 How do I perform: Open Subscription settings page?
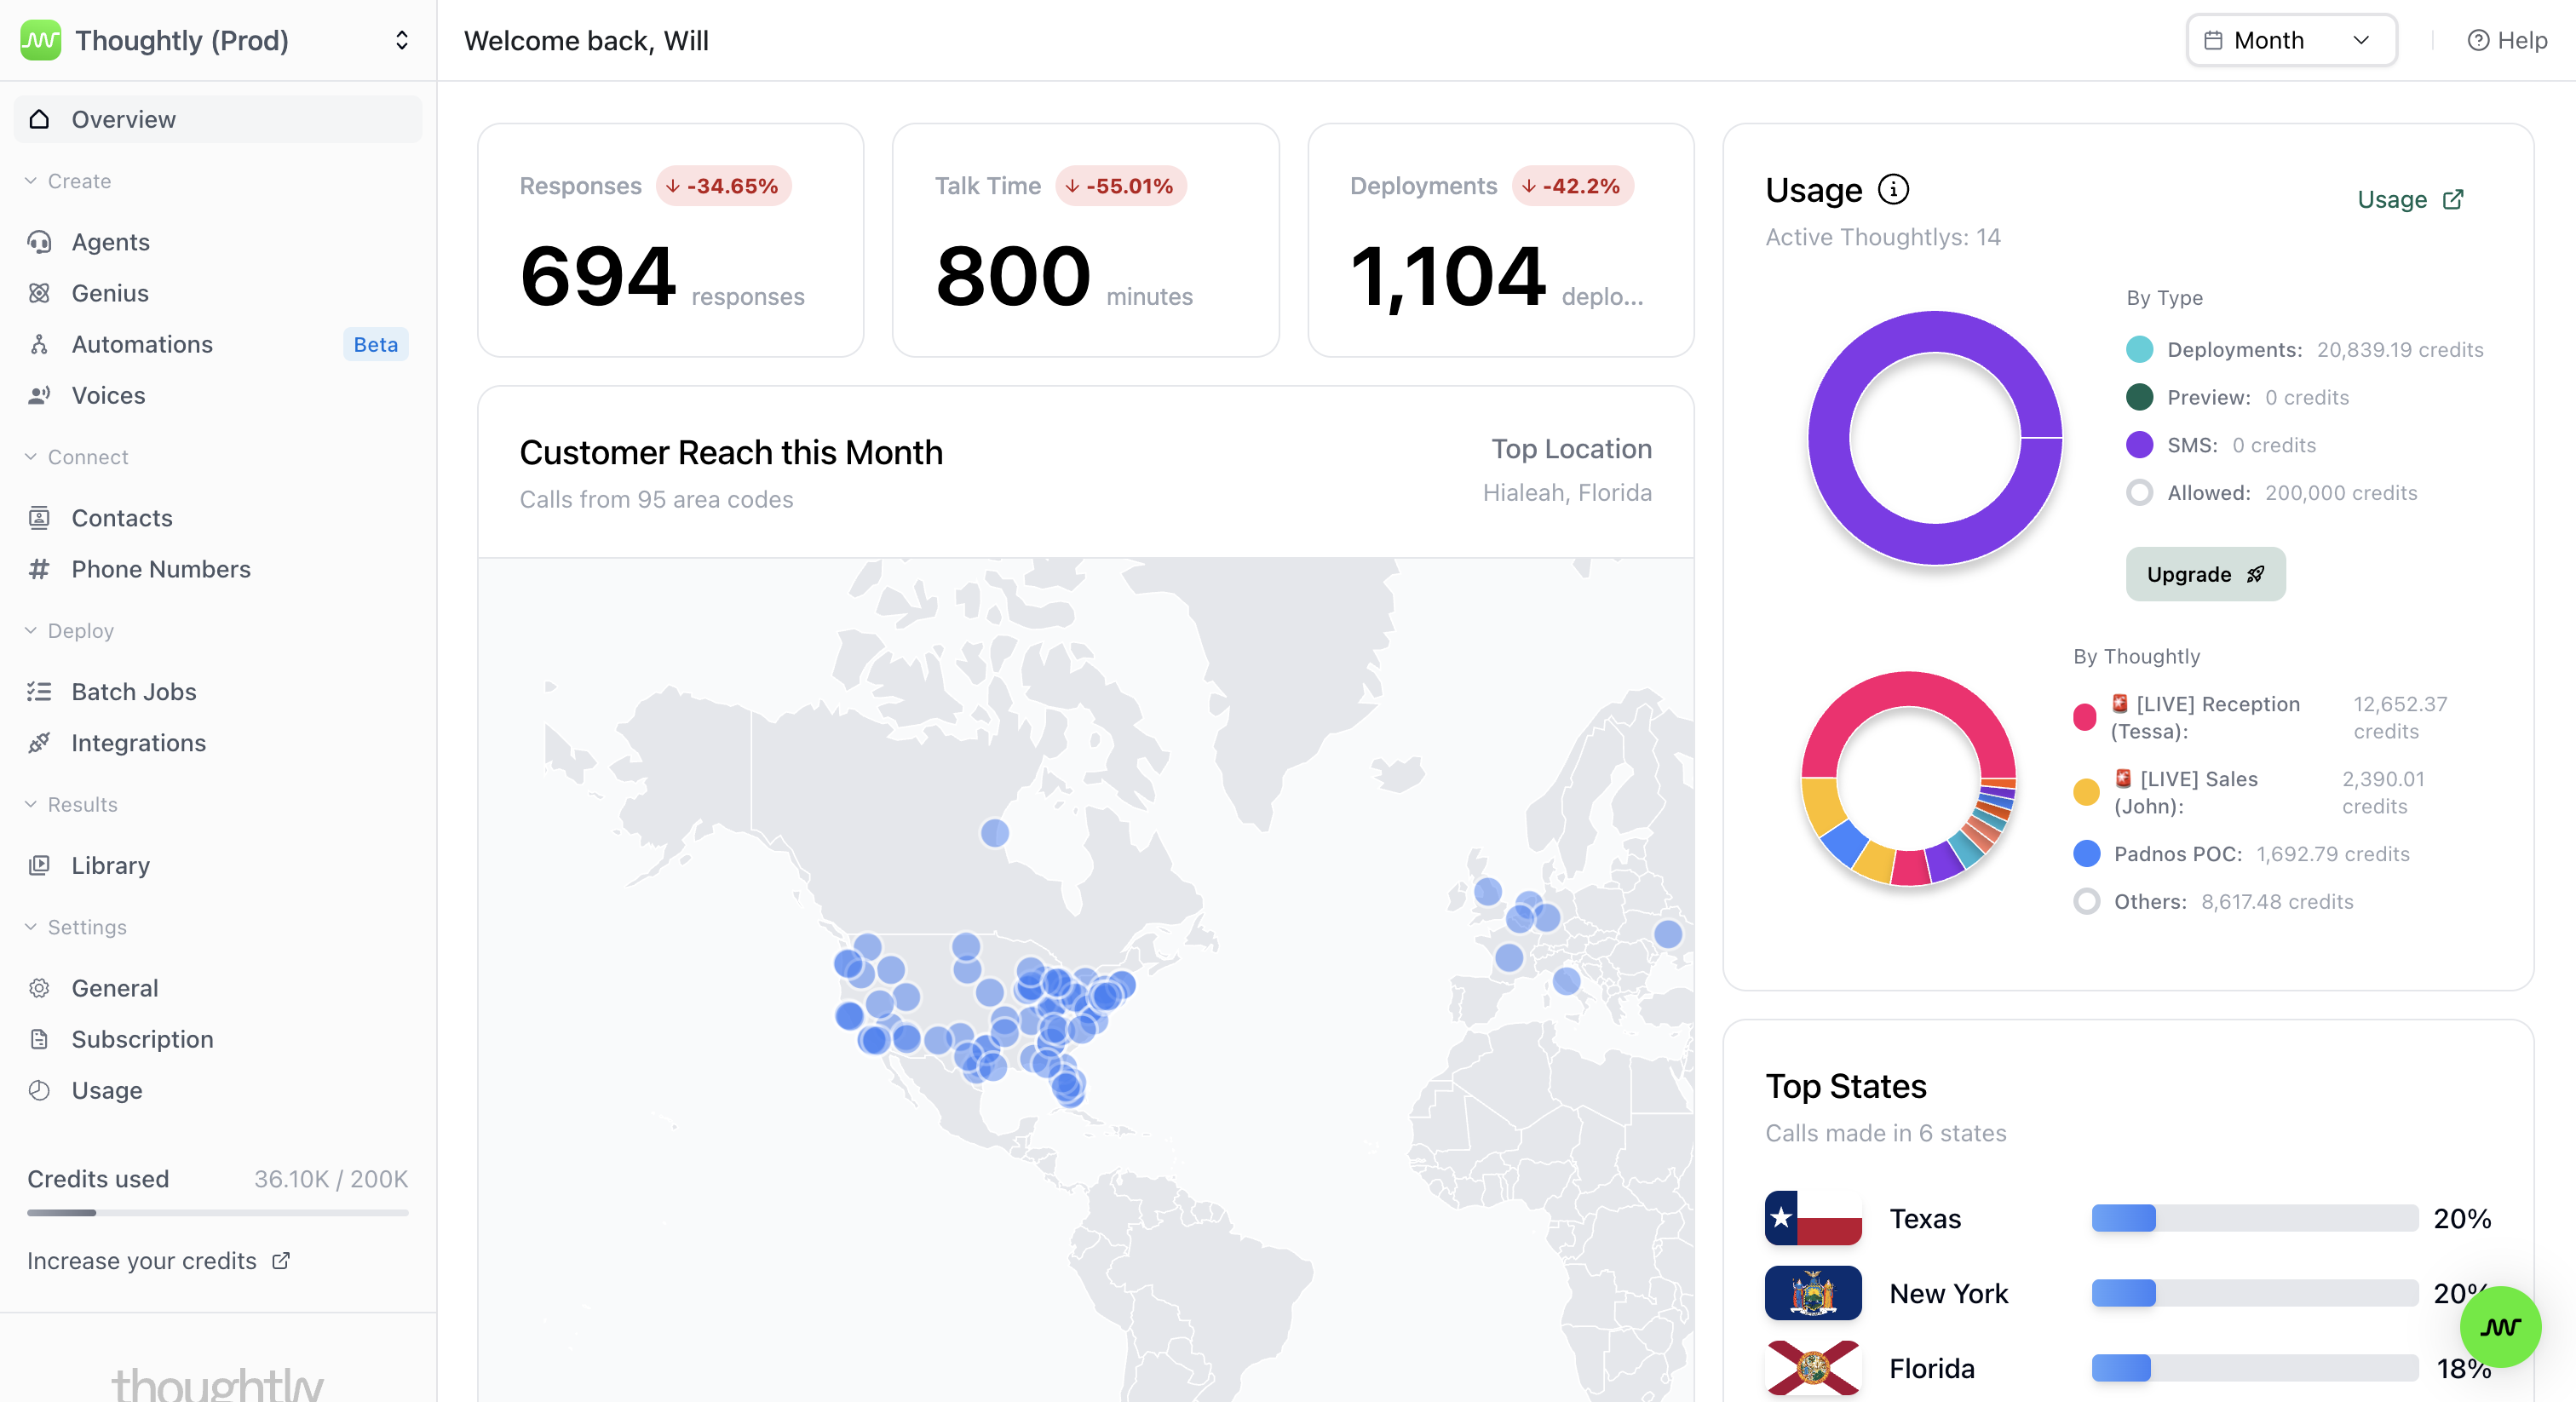[217, 1039]
